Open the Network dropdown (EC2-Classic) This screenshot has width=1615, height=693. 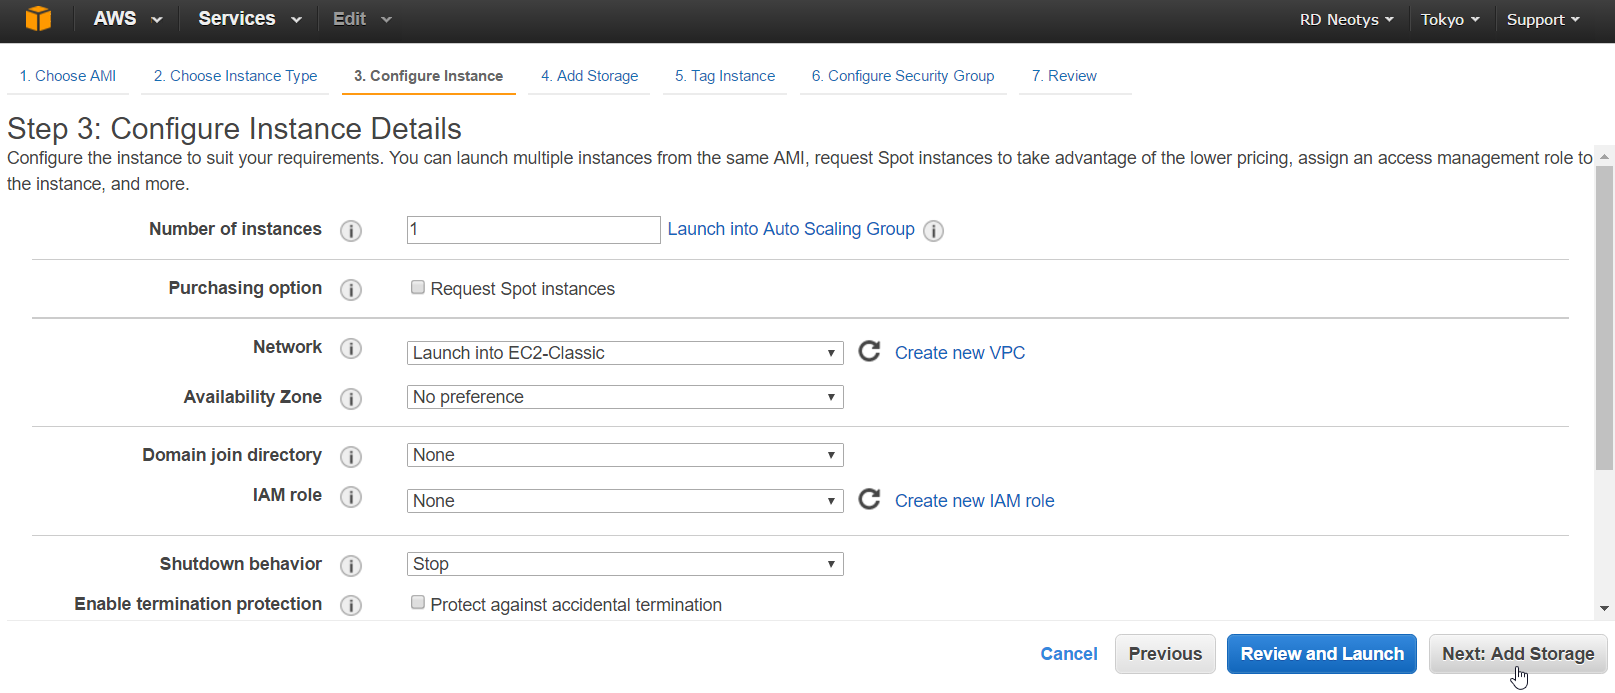pyautogui.click(x=625, y=353)
